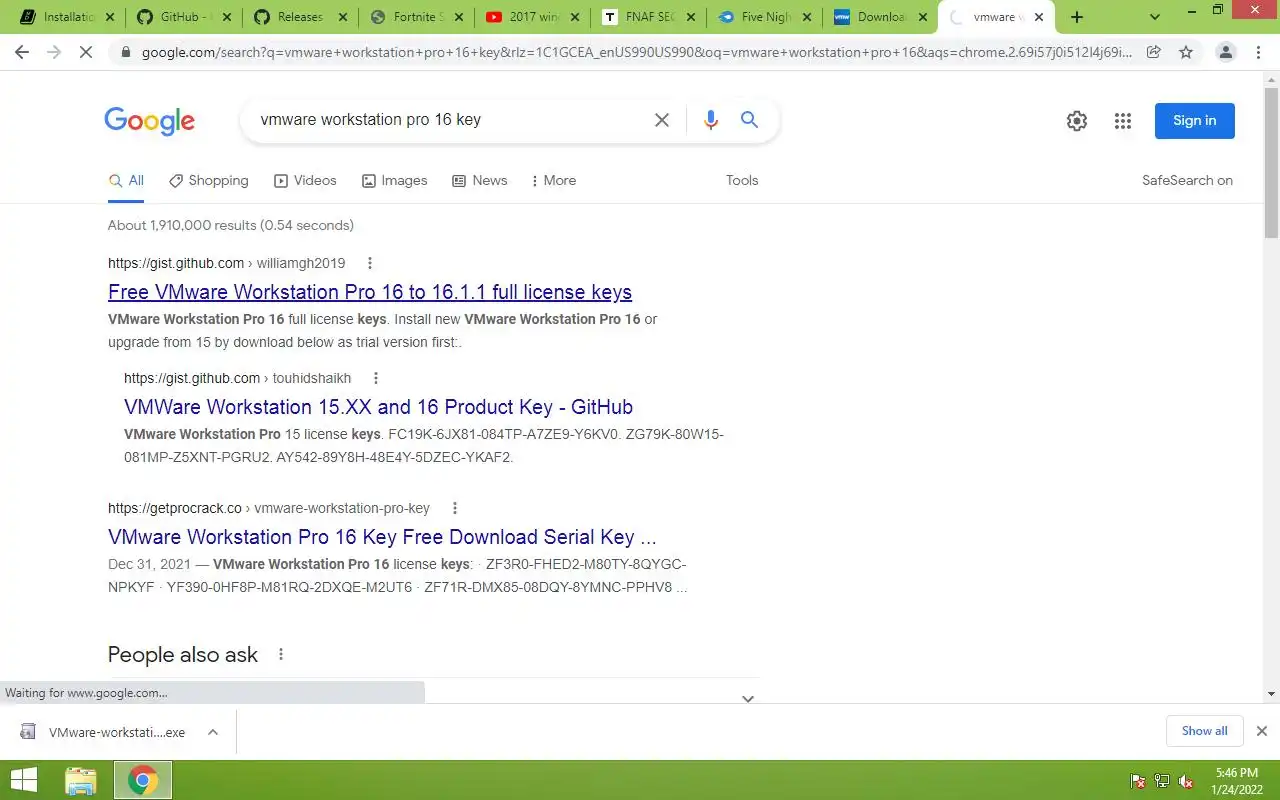
Task: Expand the first People also ask question
Action: 748,698
